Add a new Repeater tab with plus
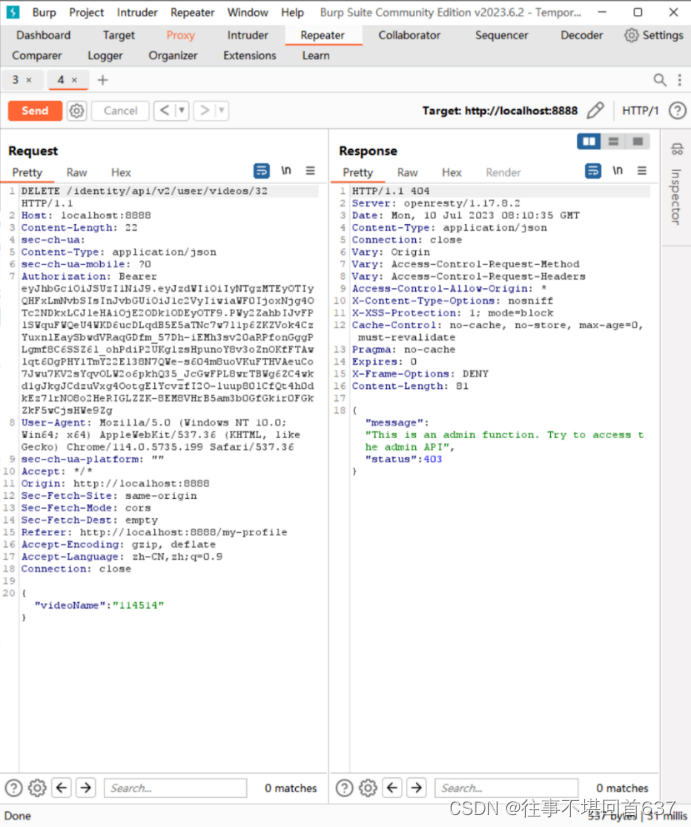Screen dimensions: 691x827 103,80
